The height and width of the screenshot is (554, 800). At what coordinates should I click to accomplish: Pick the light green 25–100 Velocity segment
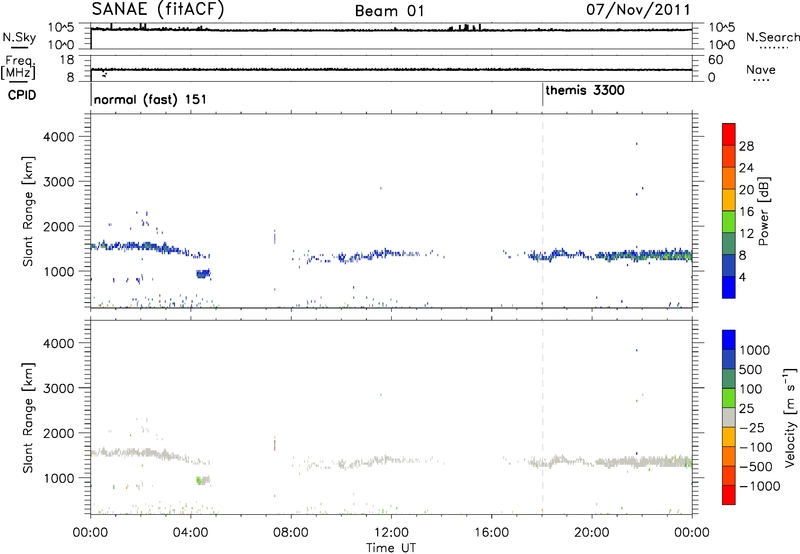(729, 398)
